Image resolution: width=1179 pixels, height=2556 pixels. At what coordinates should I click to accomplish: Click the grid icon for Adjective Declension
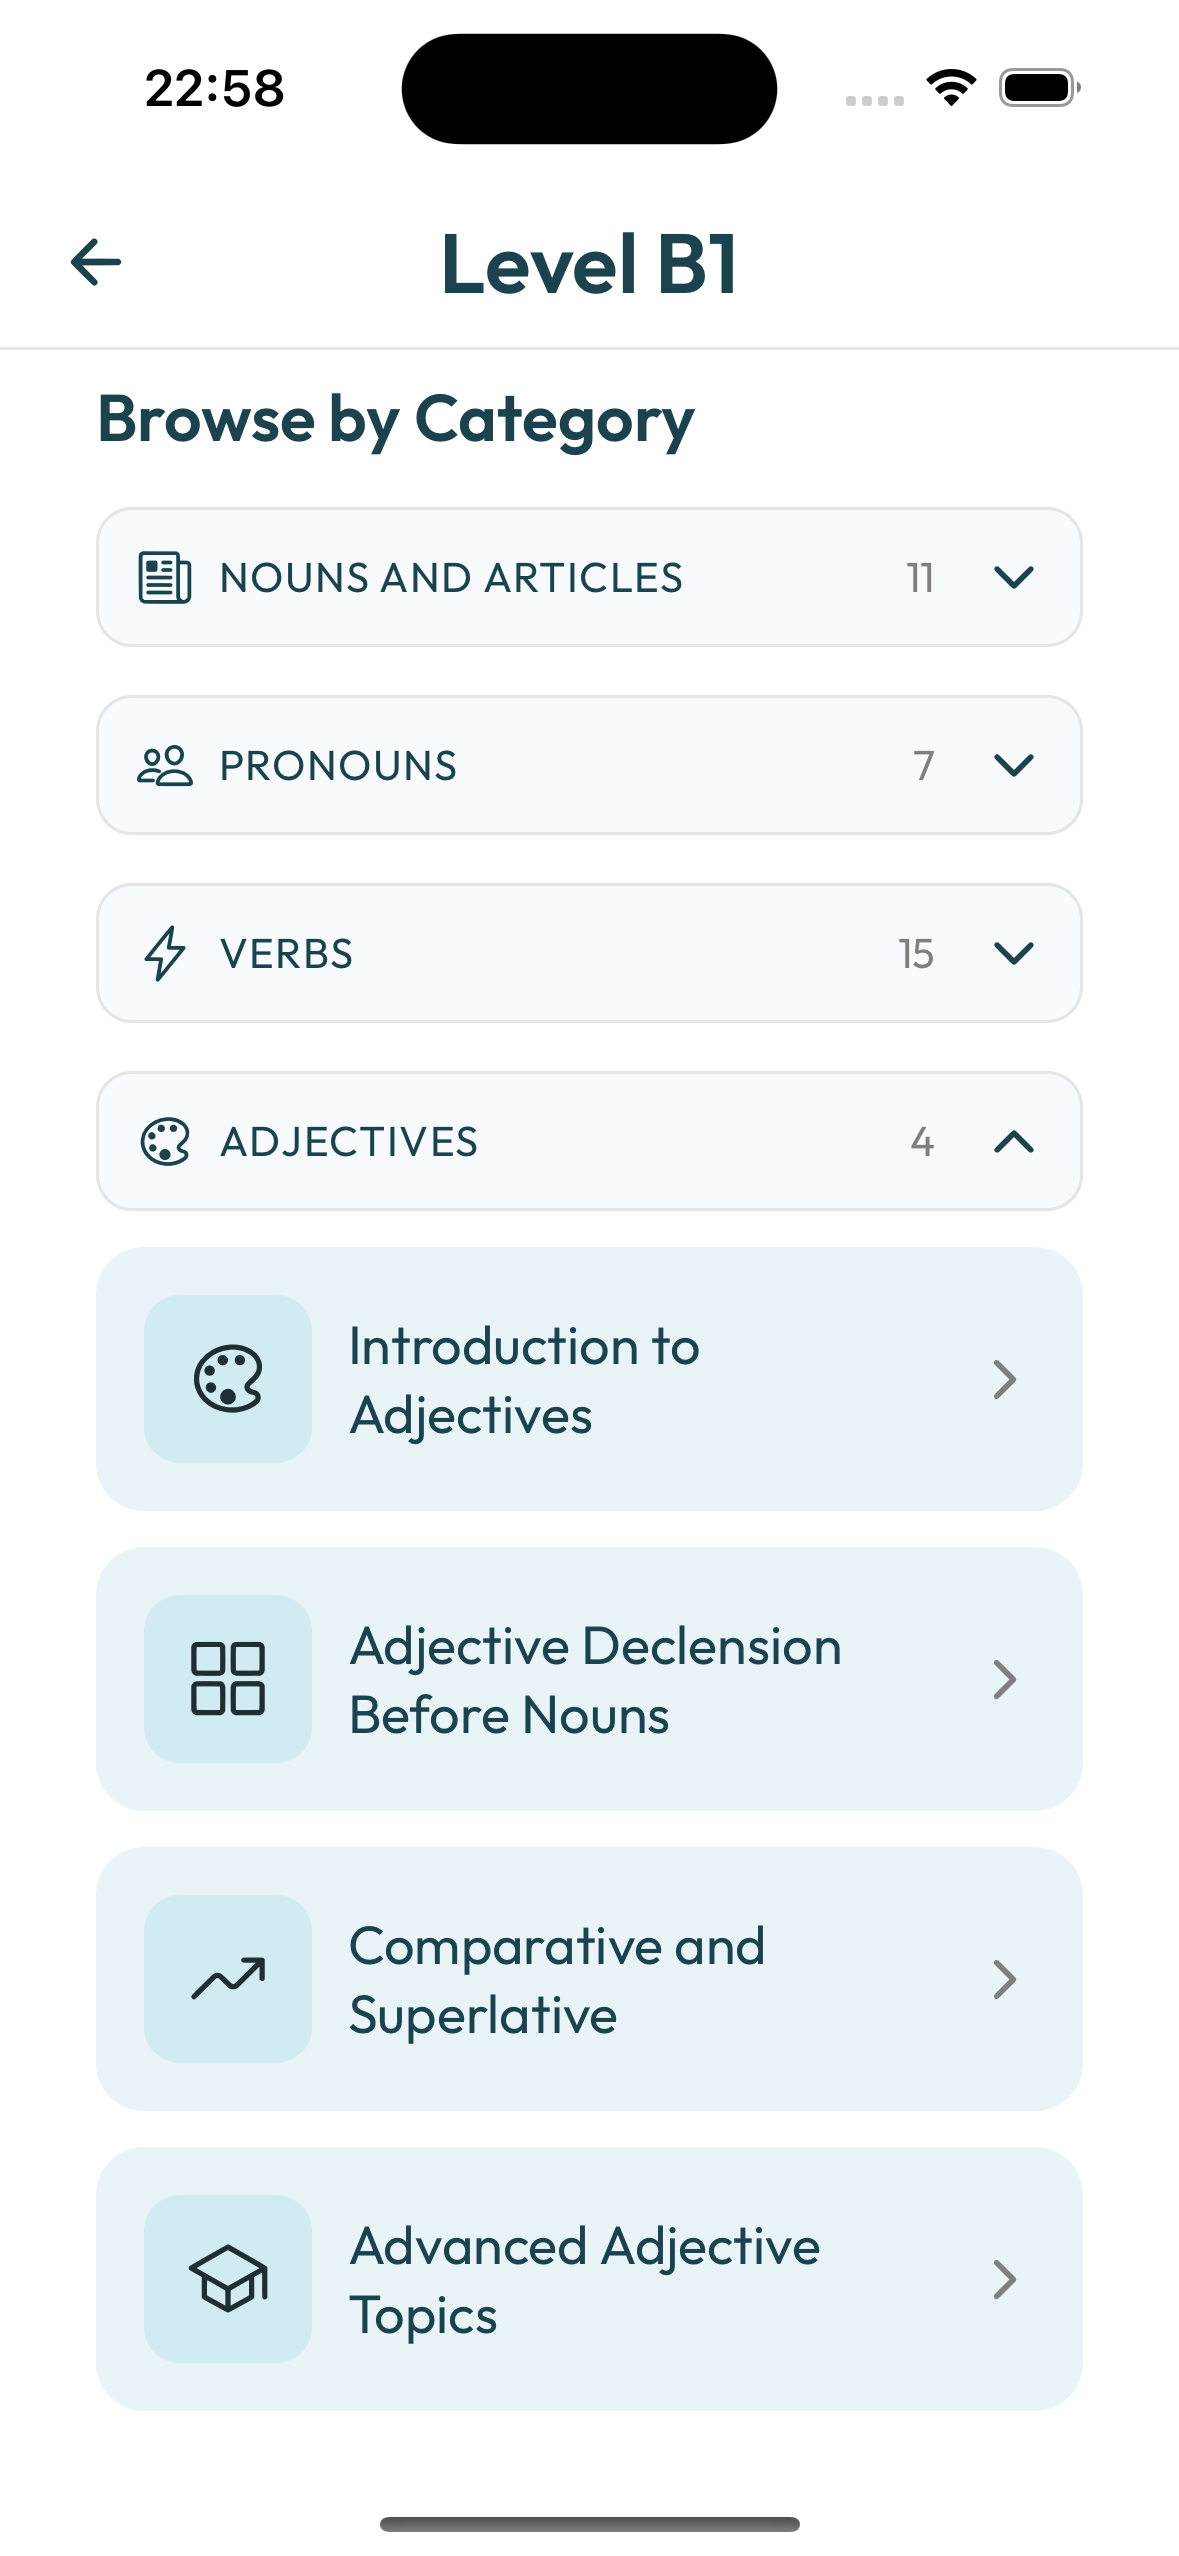pos(228,1679)
